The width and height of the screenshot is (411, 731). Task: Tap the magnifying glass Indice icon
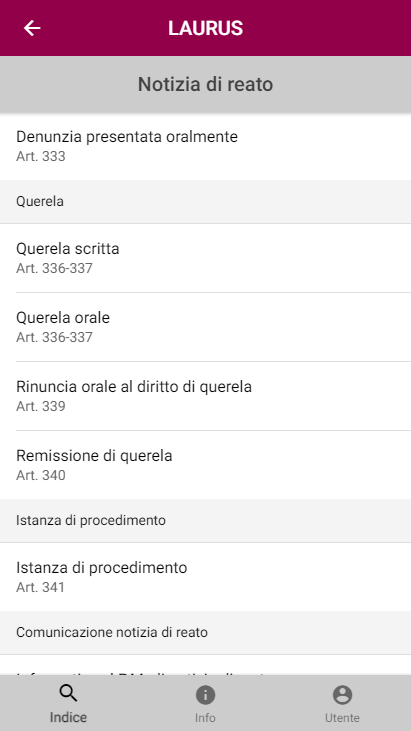click(x=68, y=694)
